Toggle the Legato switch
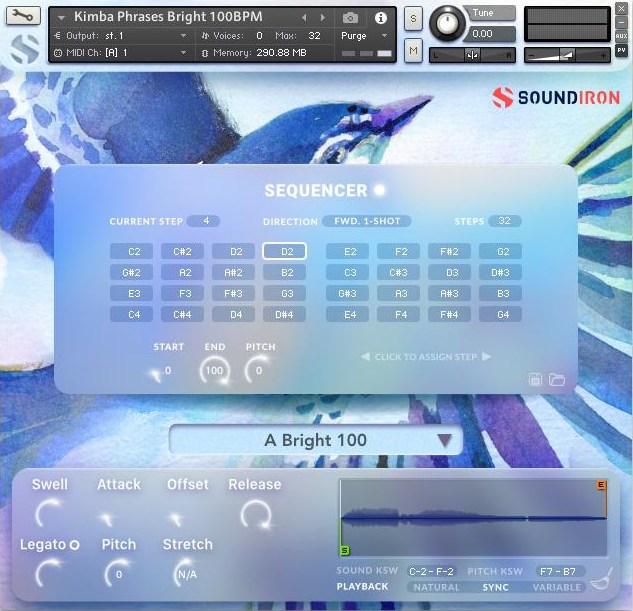Image resolution: width=633 pixels, height=611 pixels. [74, 545]
